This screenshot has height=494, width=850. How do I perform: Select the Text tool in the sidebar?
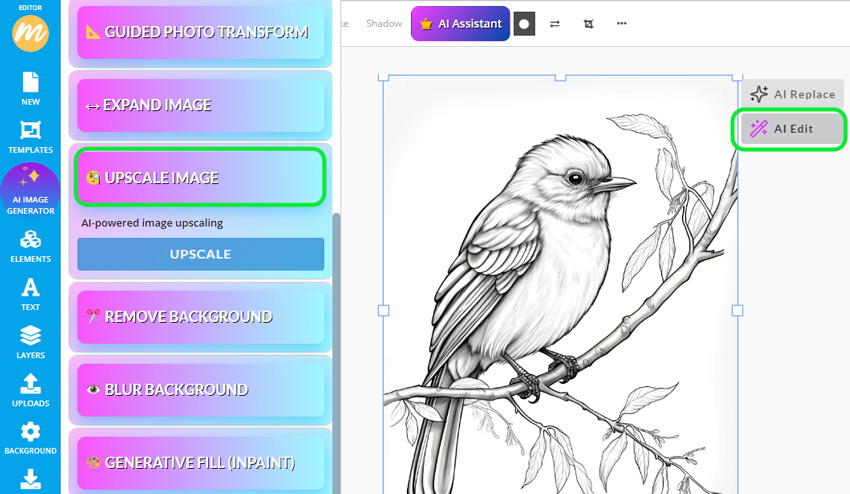(x=30, y=294)
